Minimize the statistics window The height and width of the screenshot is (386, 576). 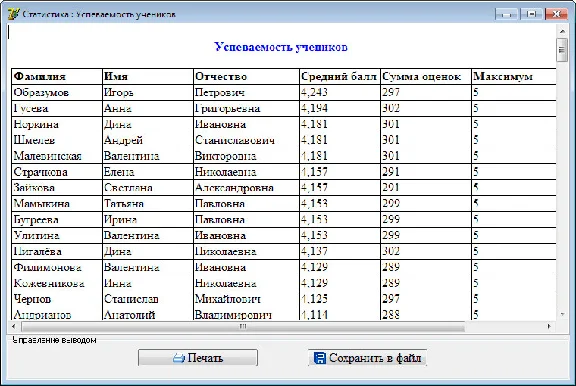coord(506,14)
